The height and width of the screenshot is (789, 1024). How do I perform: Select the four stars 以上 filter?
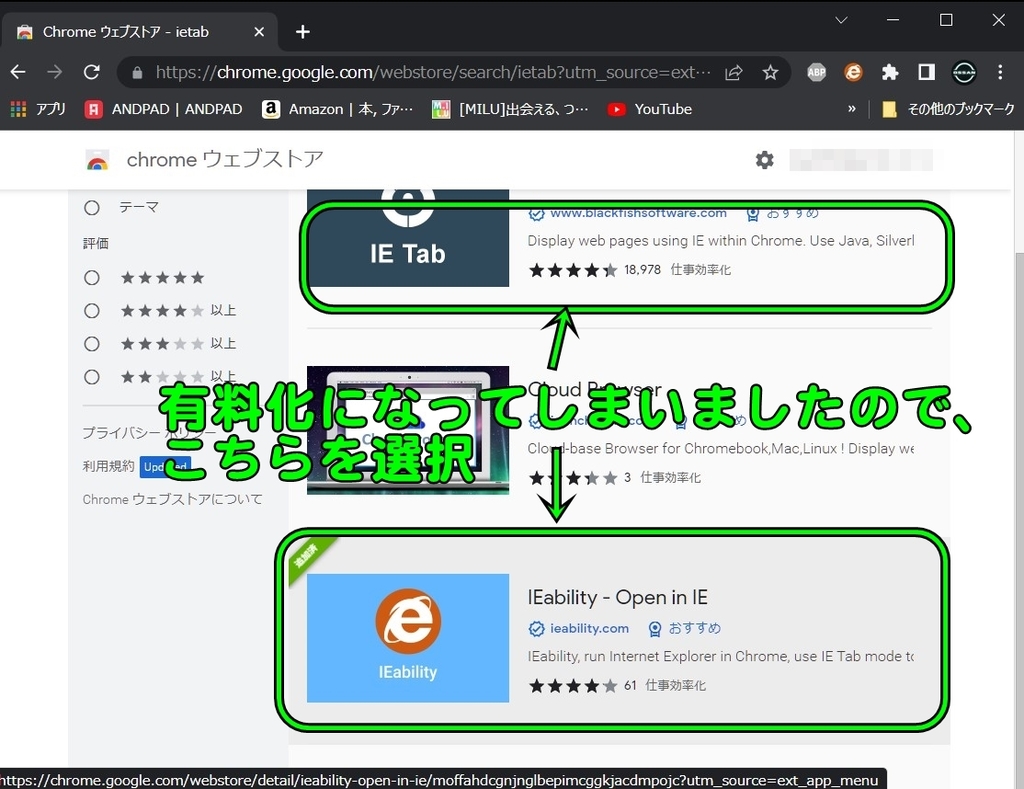(92, 310)
